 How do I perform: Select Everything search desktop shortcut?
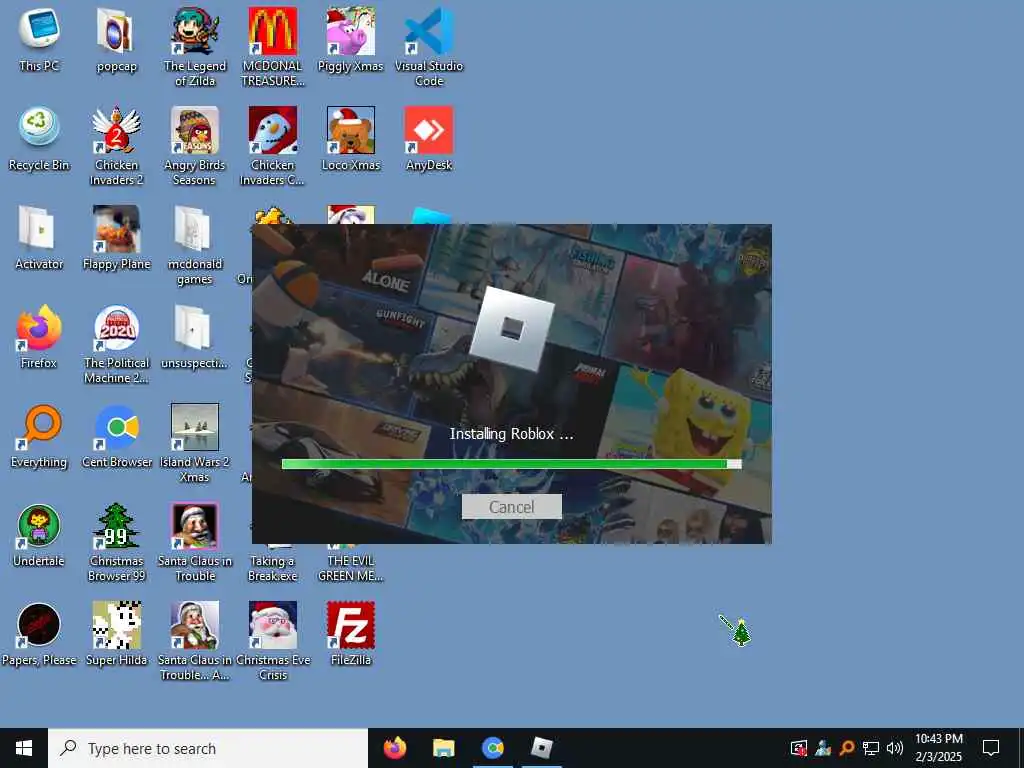[x=39, y=436]
